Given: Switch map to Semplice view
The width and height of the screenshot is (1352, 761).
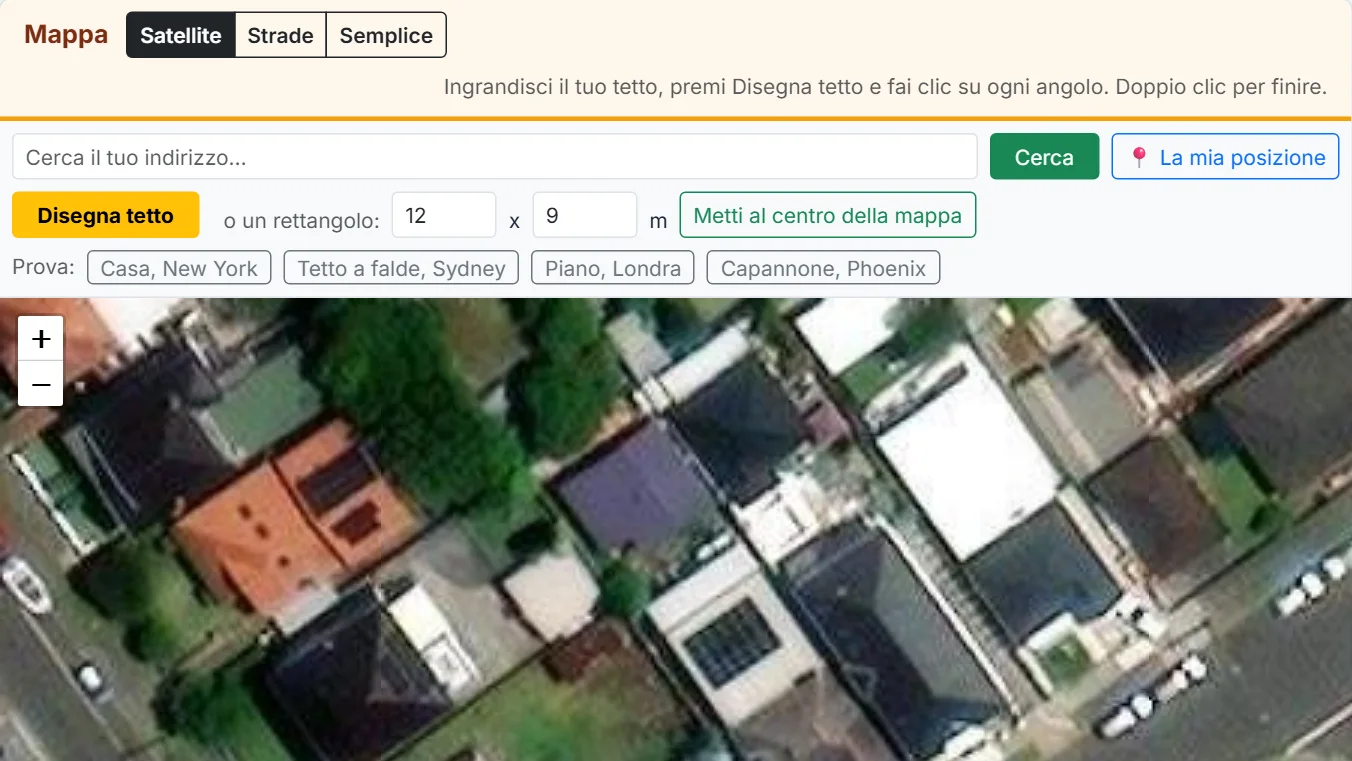Looking at the screenshot, I should point(386,35).
